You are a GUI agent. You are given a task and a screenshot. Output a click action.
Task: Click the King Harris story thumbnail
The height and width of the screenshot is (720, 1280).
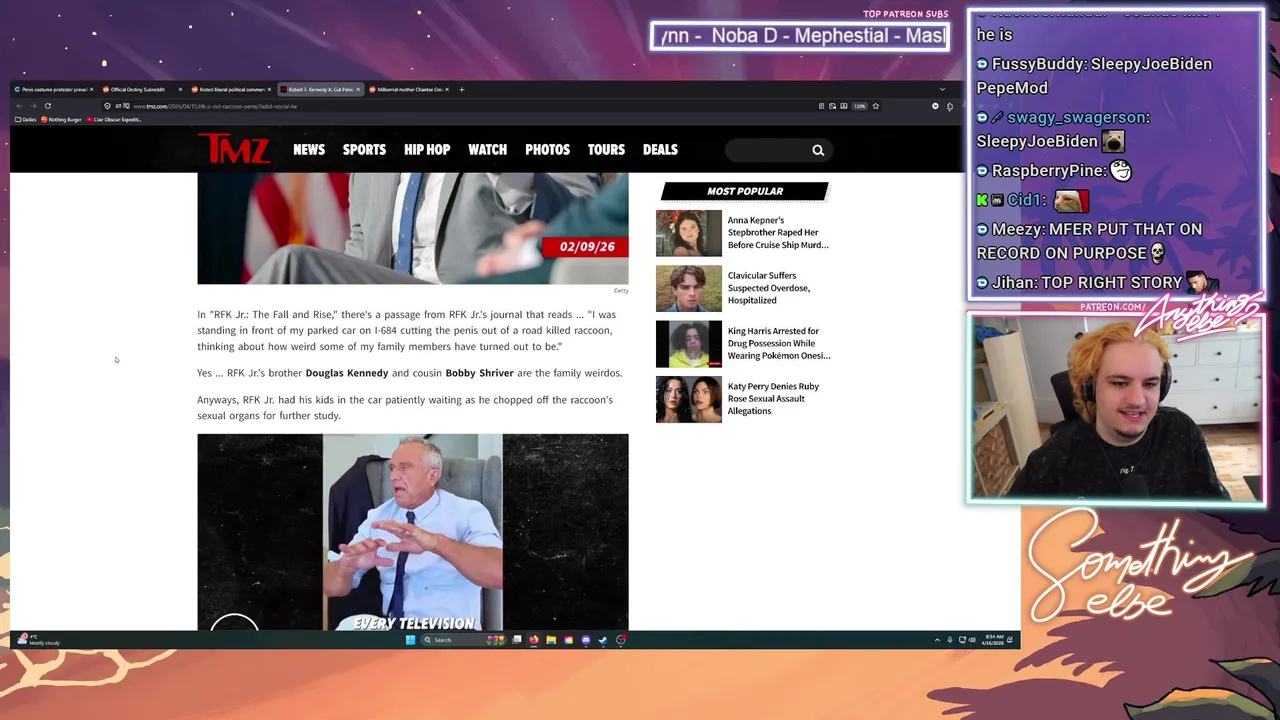pyautogui.click(x=688, y=344)
